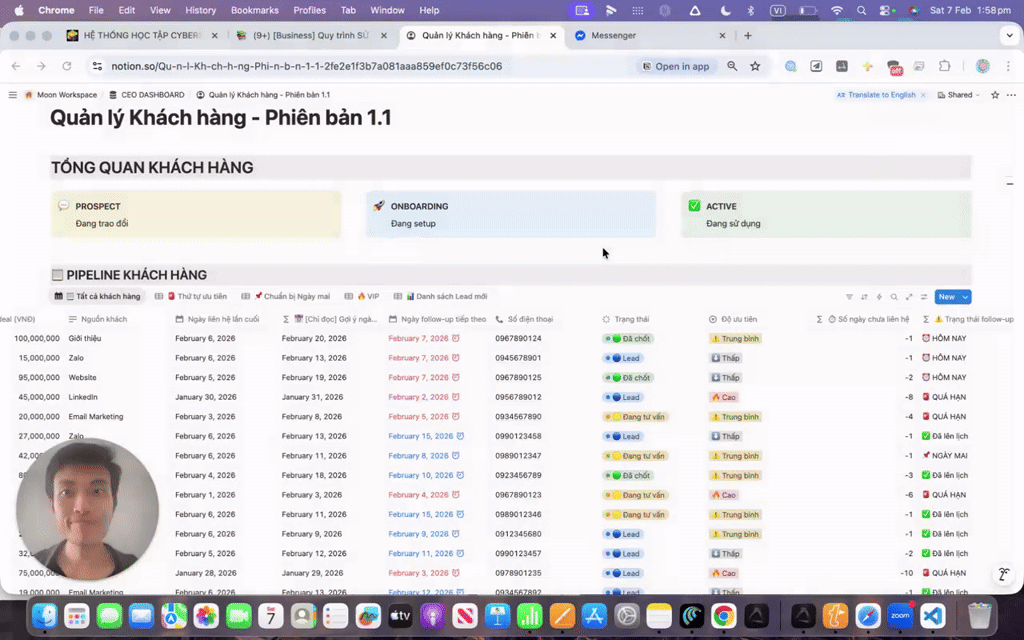The height and width of the screenshot is (640, 1024).
Task: Open the database sort icon
Action: click(x=864, y=296)
